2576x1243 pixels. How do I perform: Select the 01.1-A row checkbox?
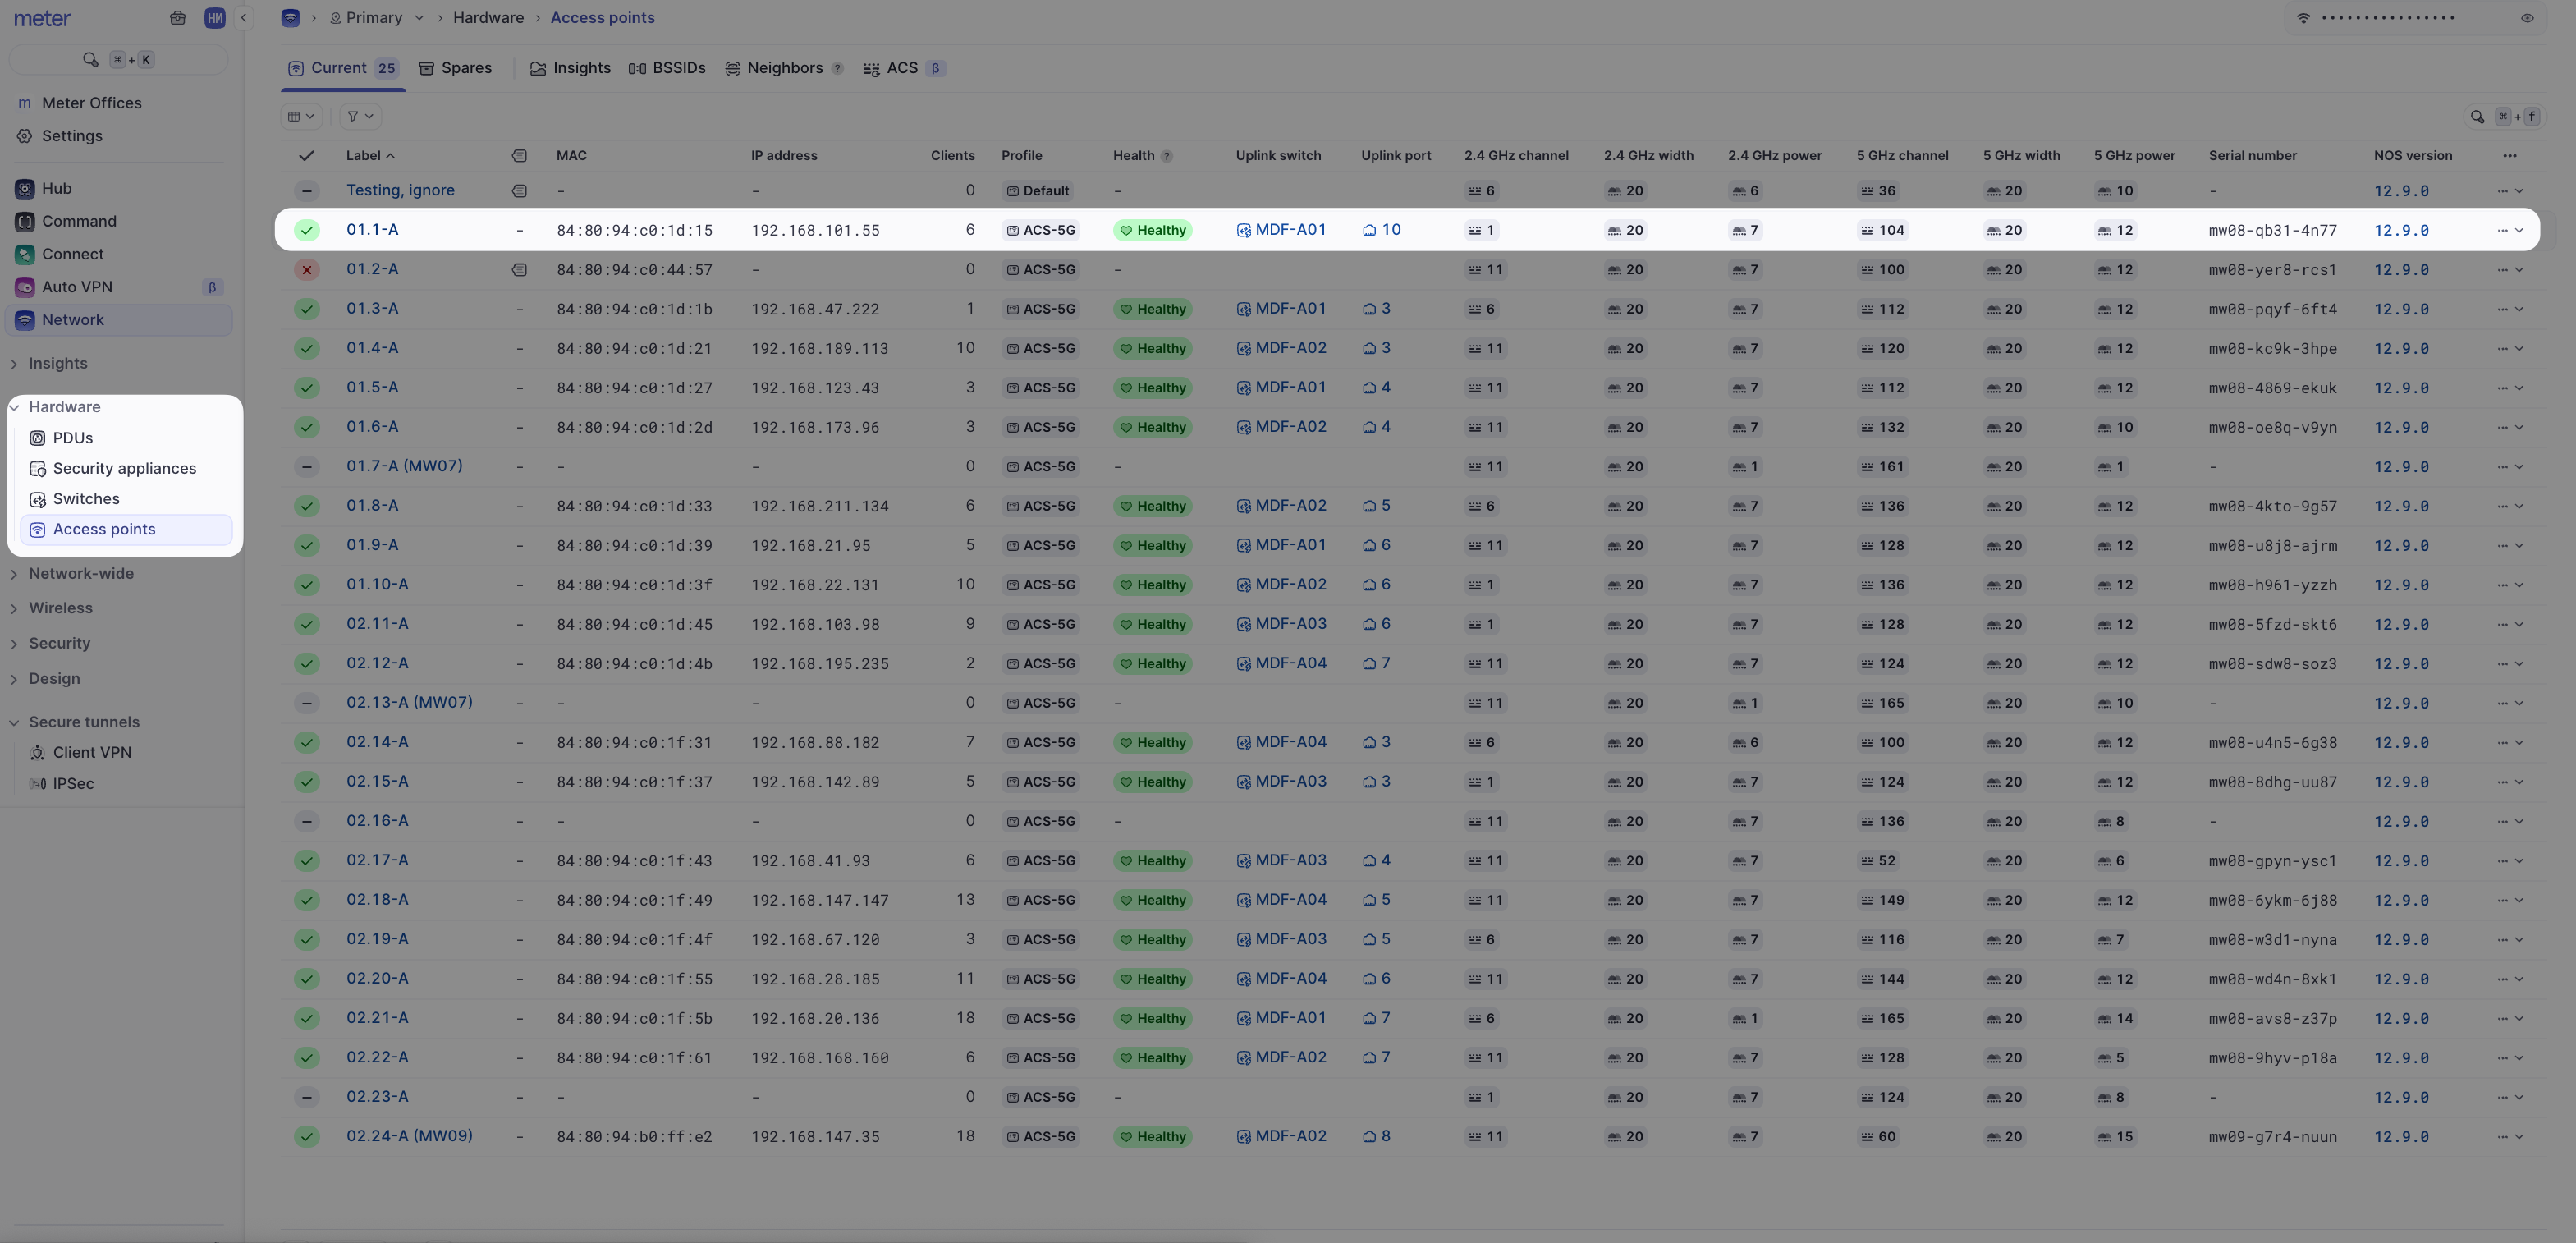click(306, 230)
